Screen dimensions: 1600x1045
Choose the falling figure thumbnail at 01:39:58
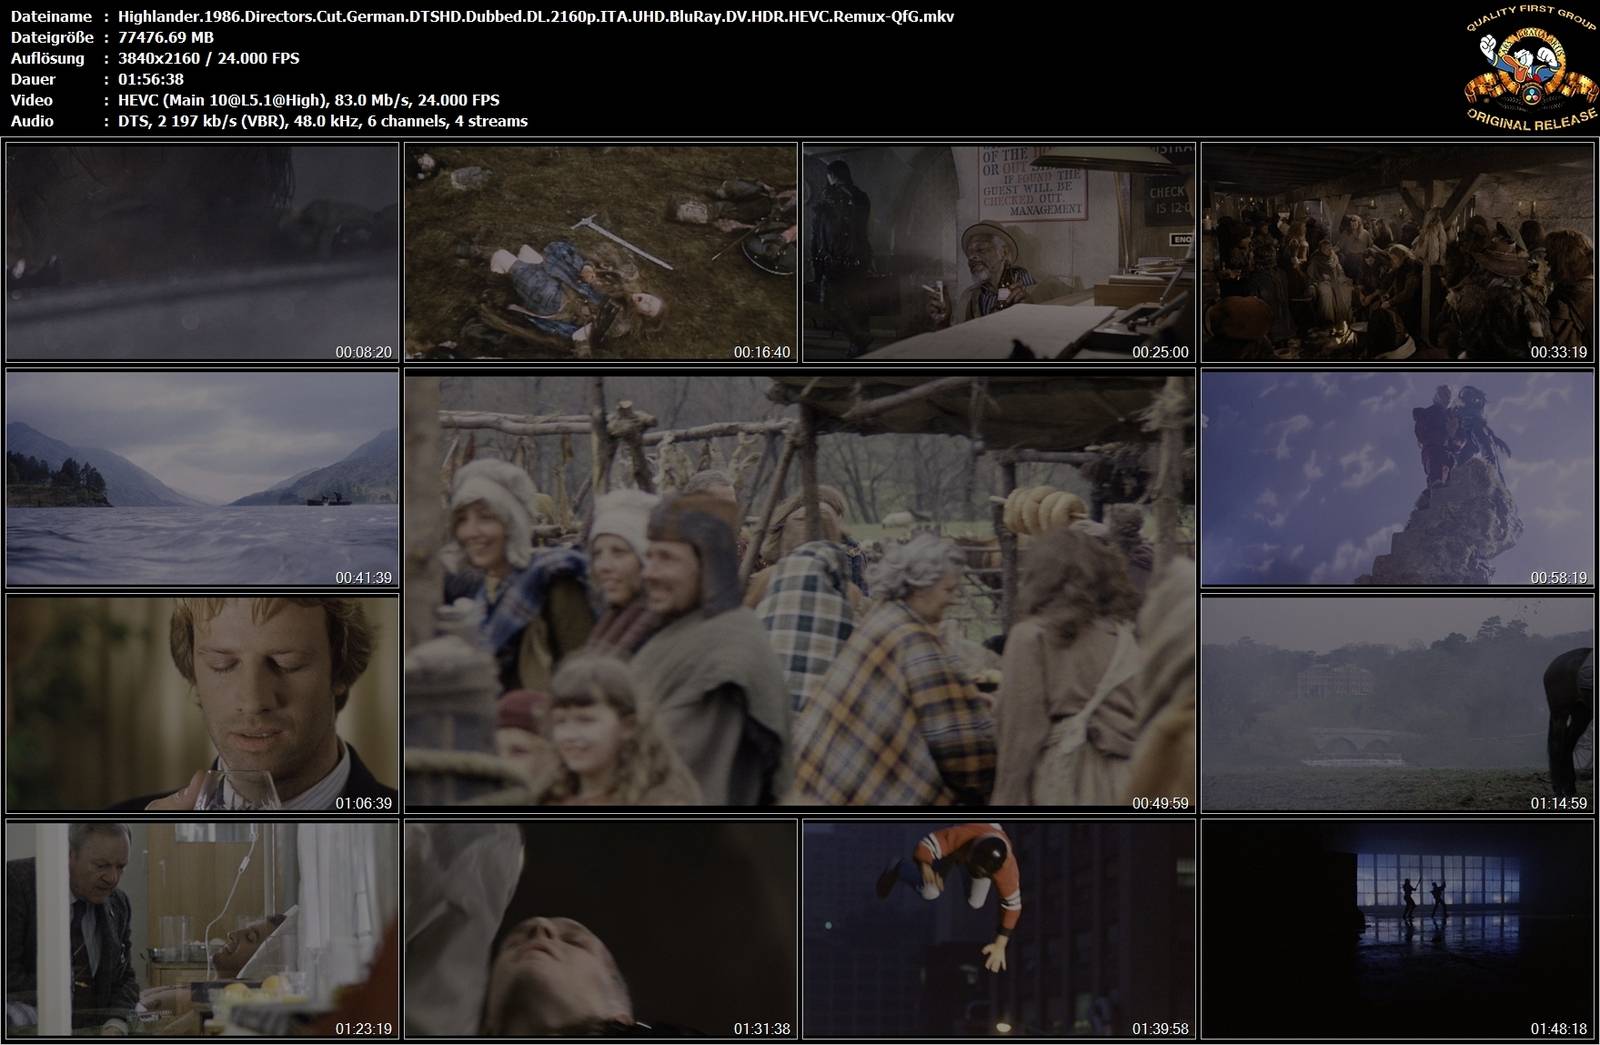point(999,930)
